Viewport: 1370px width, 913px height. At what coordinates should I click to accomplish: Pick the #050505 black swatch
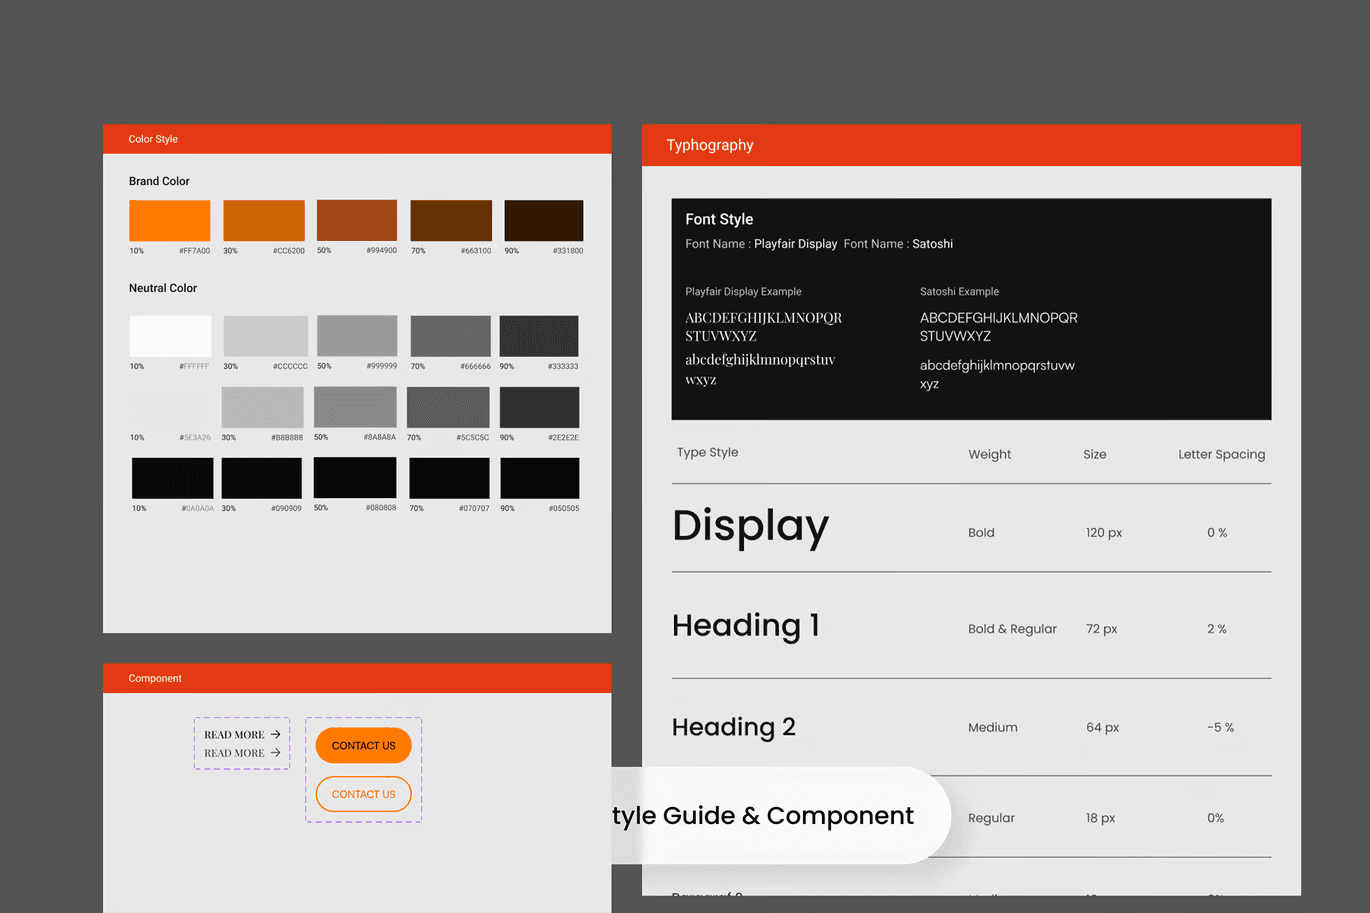pos(540,478)
